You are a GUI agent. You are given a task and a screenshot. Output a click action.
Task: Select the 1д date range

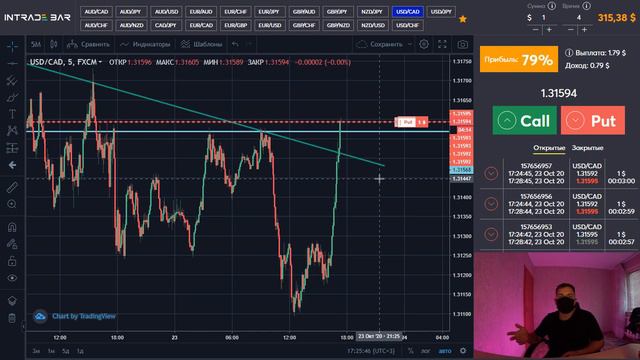click(80, 351)
